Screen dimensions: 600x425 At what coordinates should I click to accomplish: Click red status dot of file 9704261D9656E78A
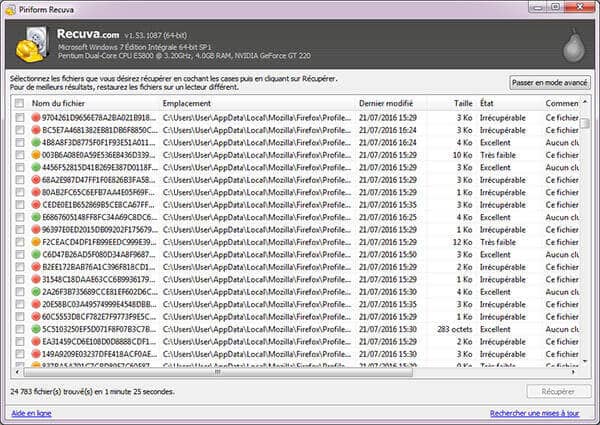pyautogui.click(x=36, y=118)
